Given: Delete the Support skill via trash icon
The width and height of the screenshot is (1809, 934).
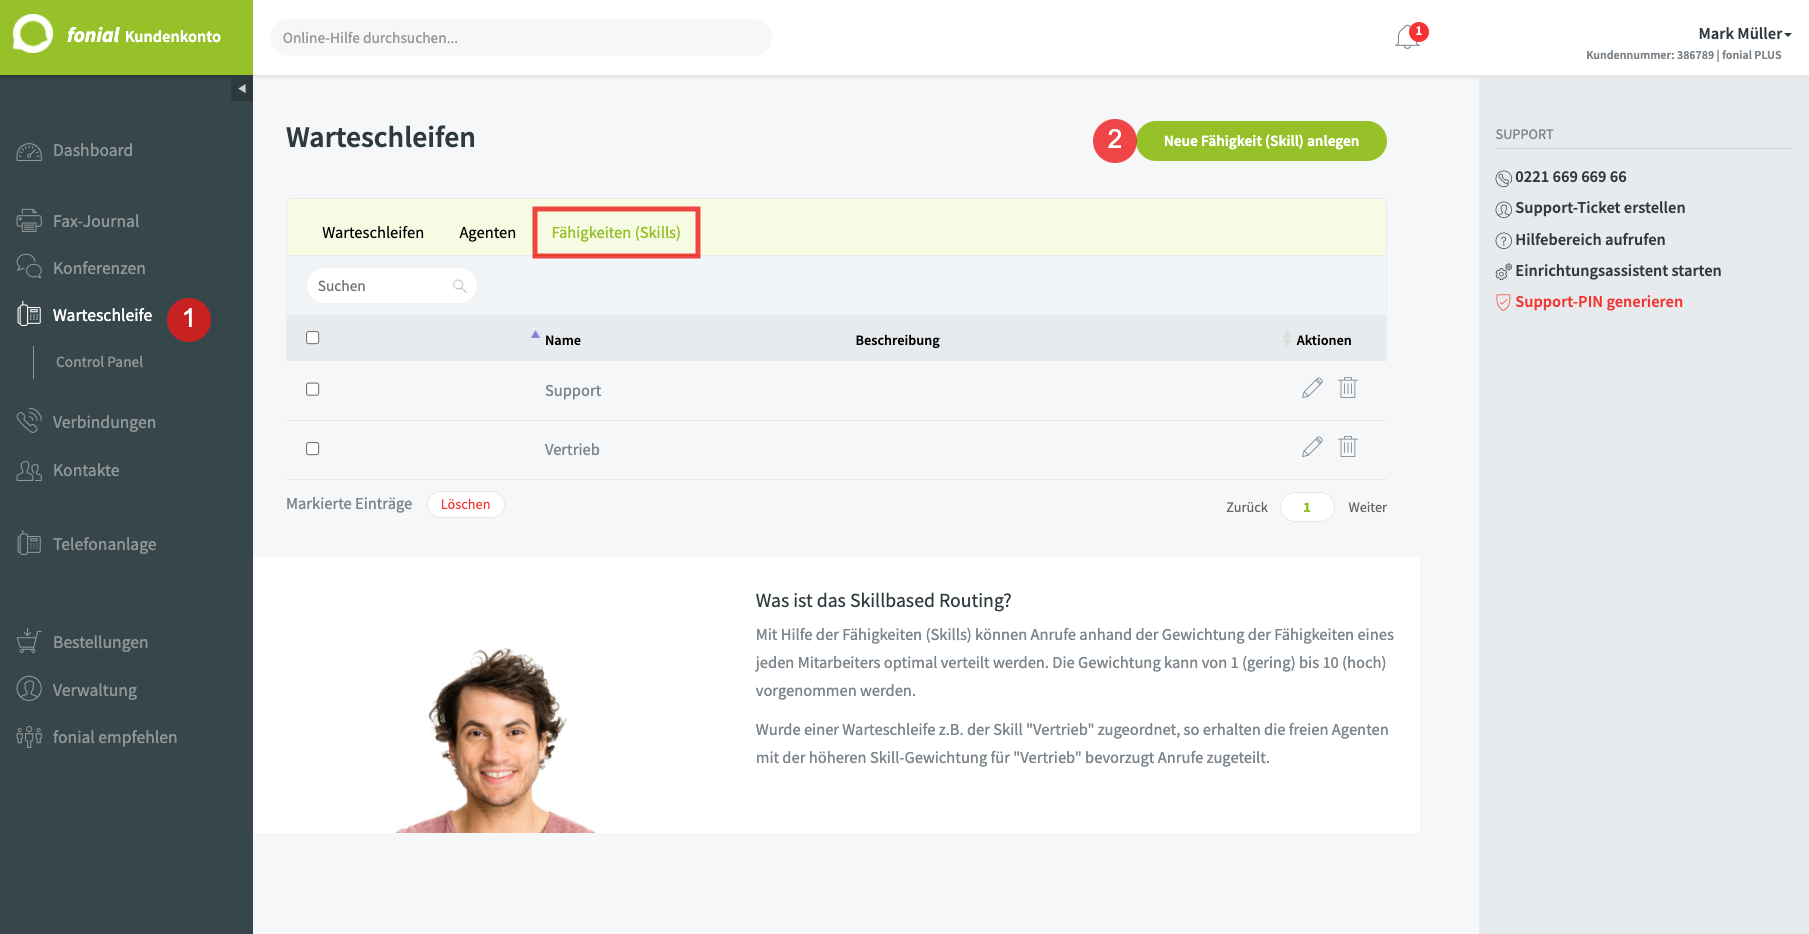Looking at the screenshot, I should click(1348, 388).
